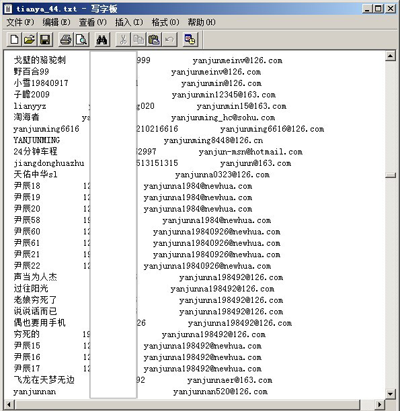Click the vertical scrollbar down arrow

pos(390,394)
